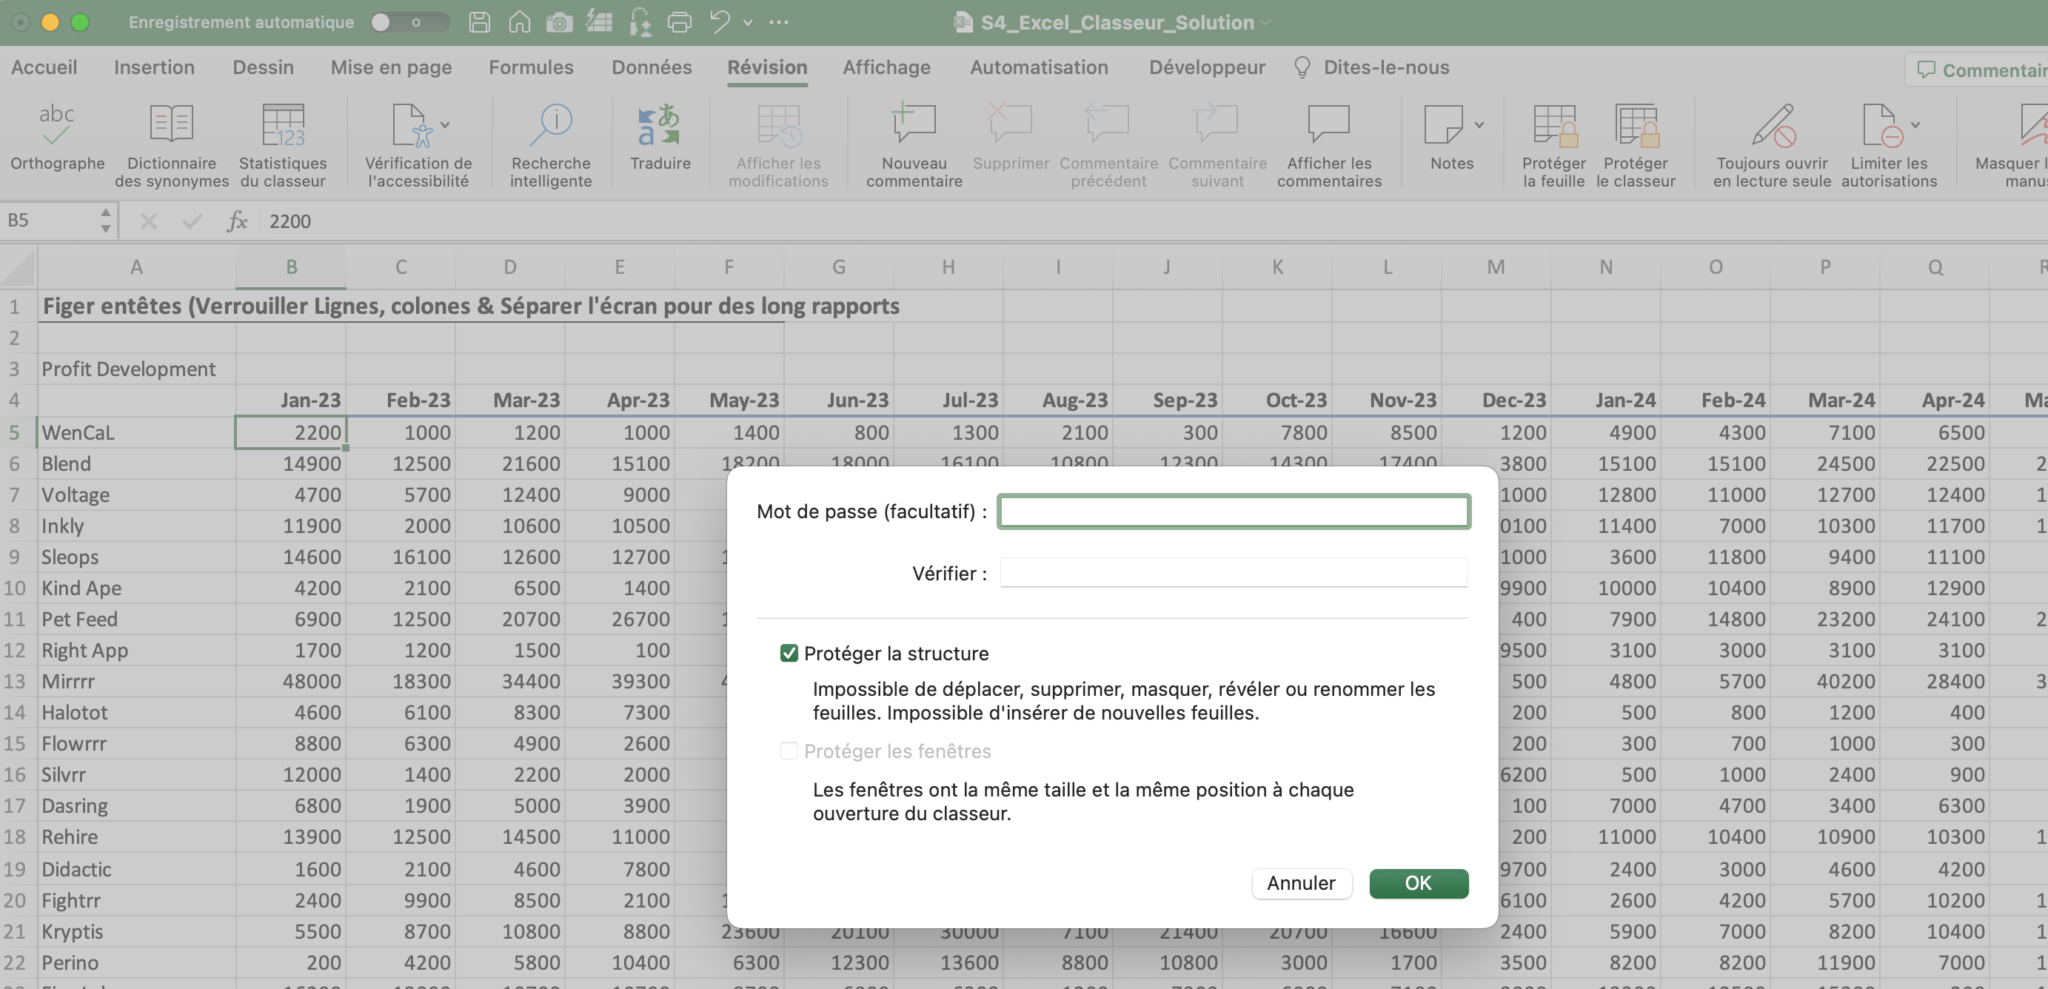Open the Traduire translation tool
Screen dimensions: 2048x989
(x=660, y=140)
